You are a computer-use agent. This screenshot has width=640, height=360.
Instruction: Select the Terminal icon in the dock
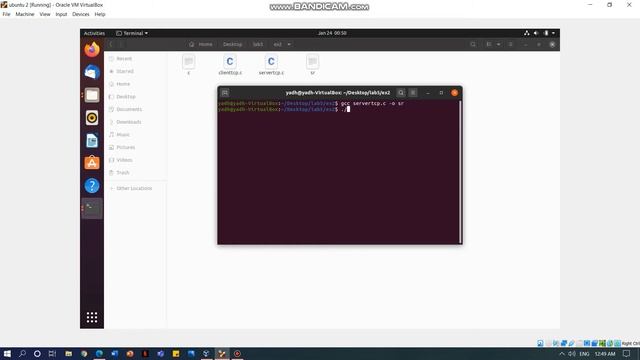click(92, 208)
